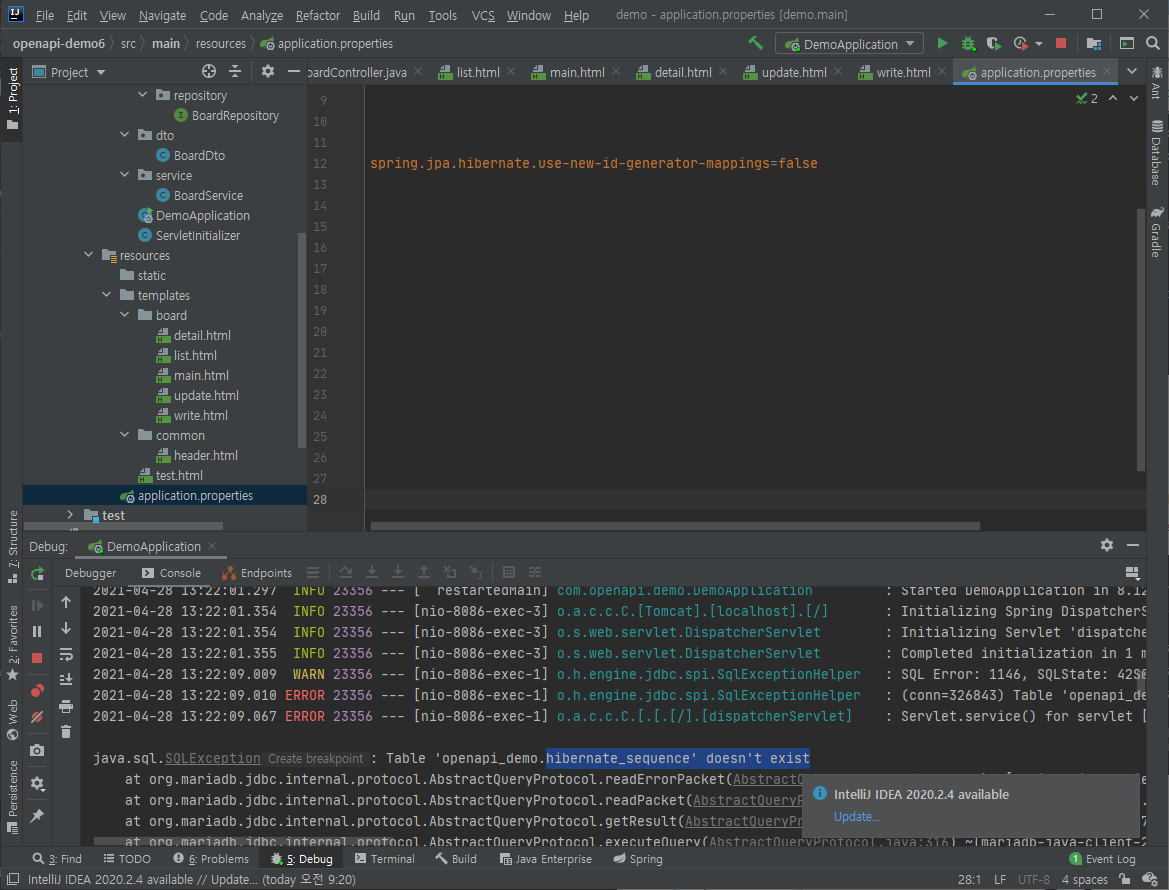1169x890 pixels.
Task: Collapse the templates folder
Action: pyautogui.click(x=107, y=295)
